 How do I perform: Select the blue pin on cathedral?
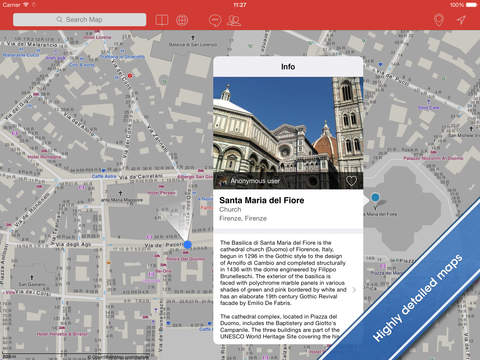pyautogui.click(x=375, y=197)
